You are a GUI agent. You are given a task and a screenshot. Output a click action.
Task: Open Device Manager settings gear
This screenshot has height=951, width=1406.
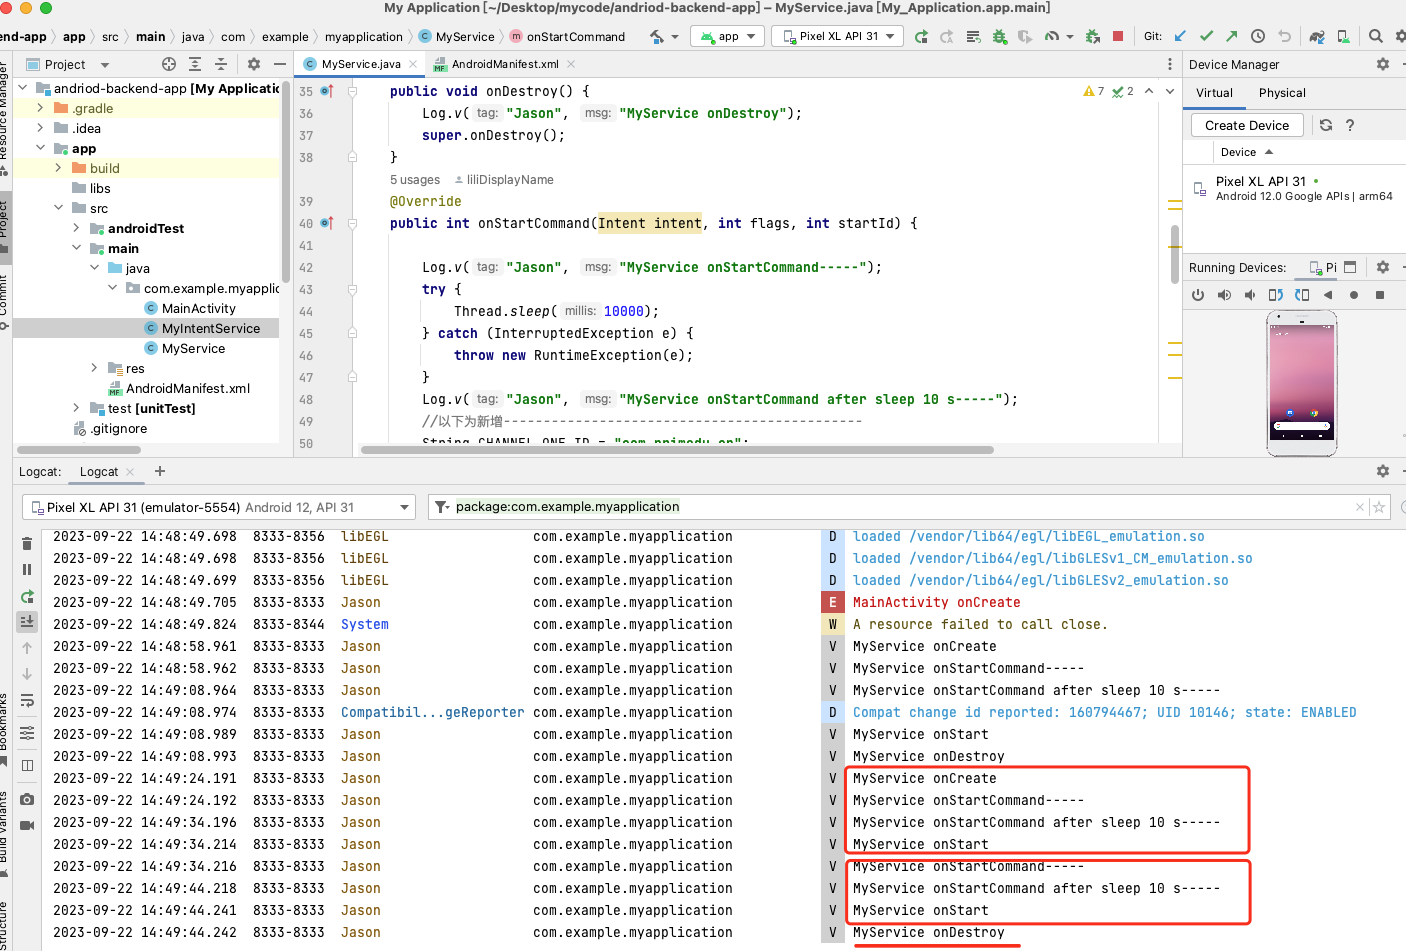click(1383, 64)
